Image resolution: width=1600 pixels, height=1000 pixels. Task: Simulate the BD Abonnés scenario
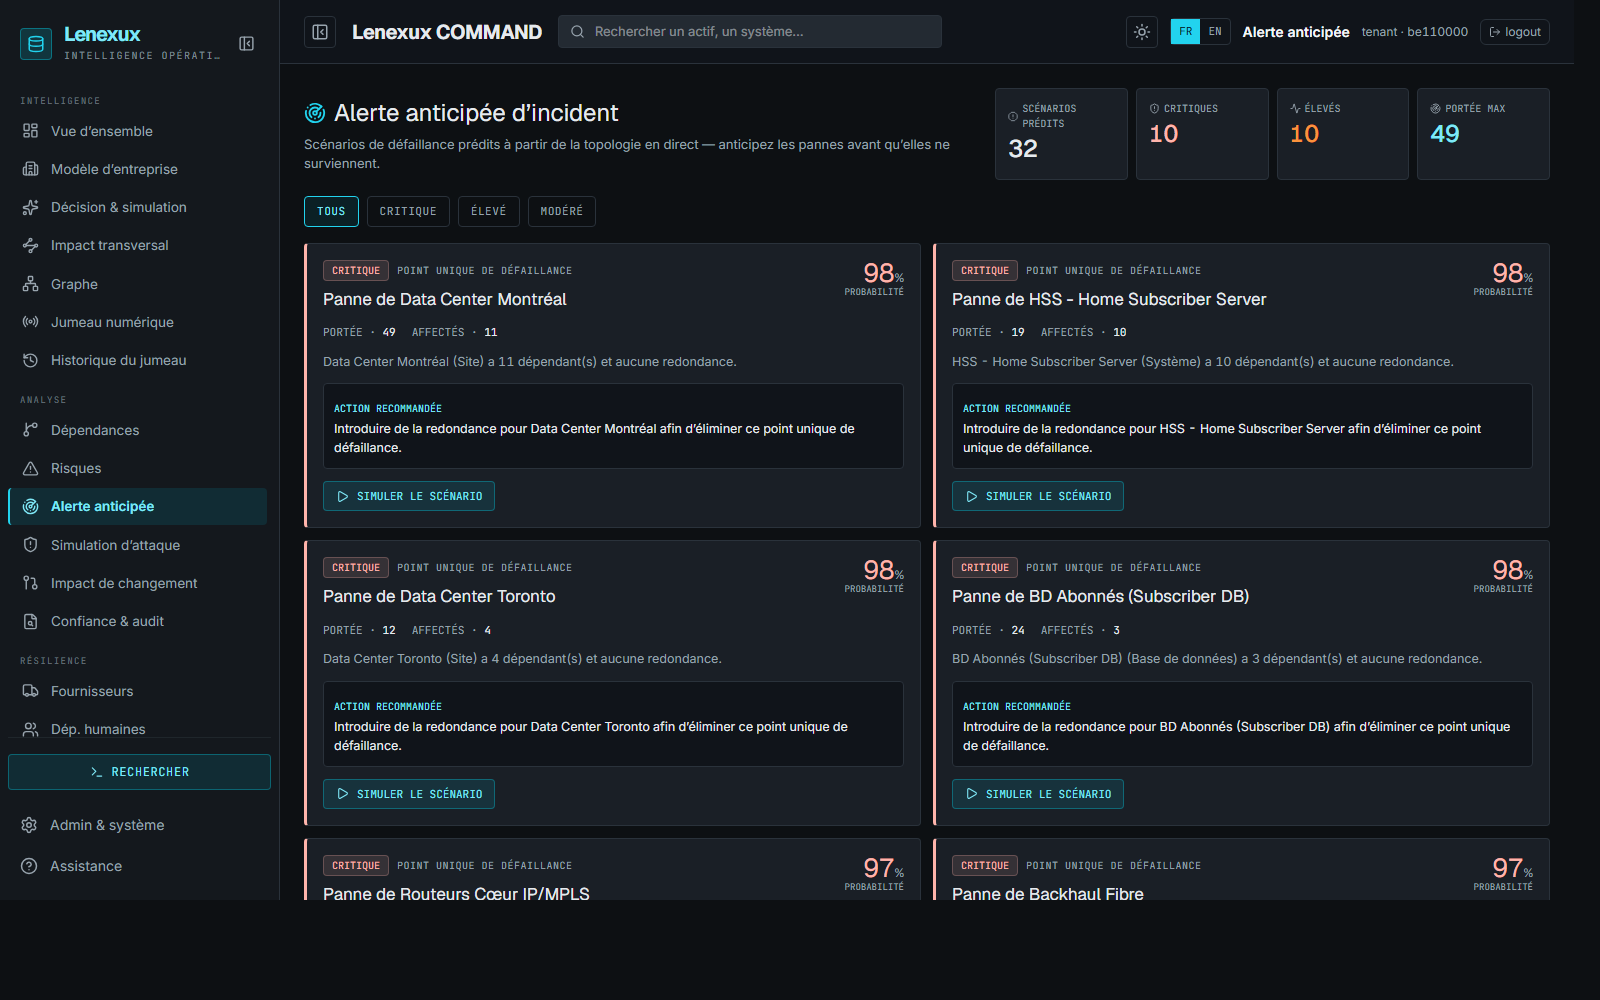coord(1038,794)
